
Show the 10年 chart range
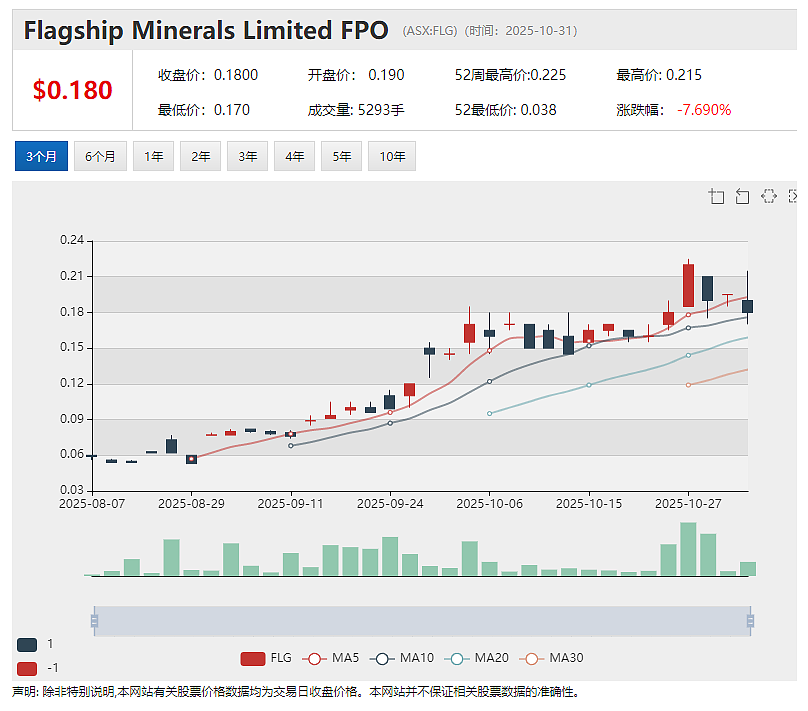[x=392, y=156]
